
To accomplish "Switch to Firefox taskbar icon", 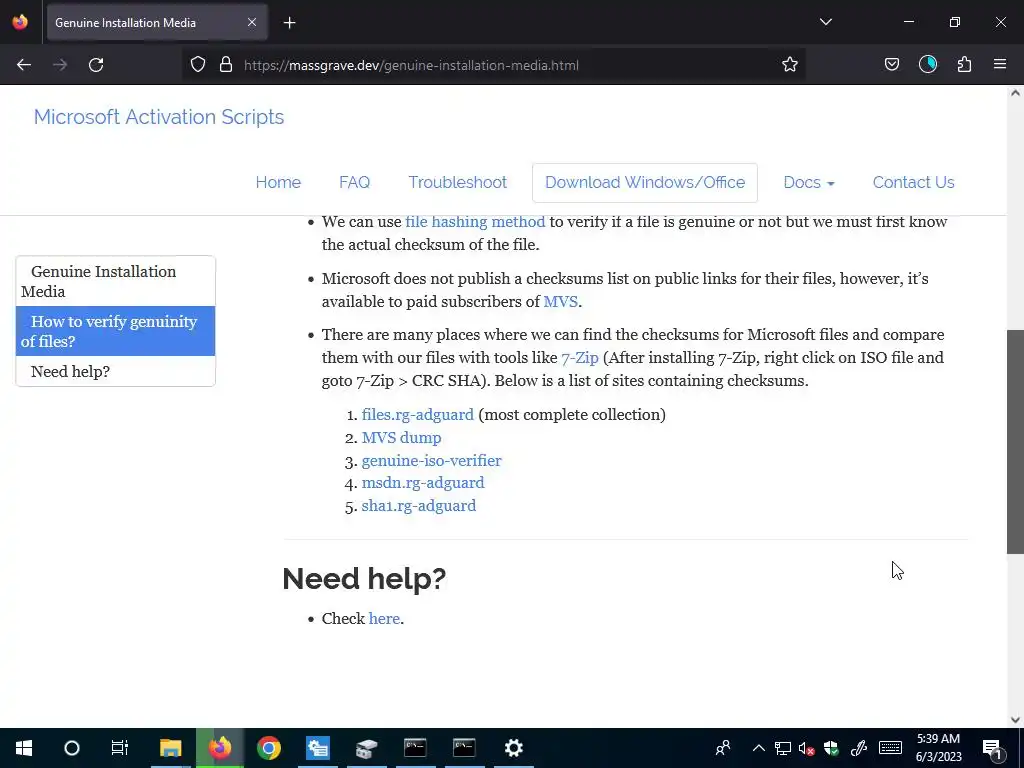I will click(x=220, y=748).
